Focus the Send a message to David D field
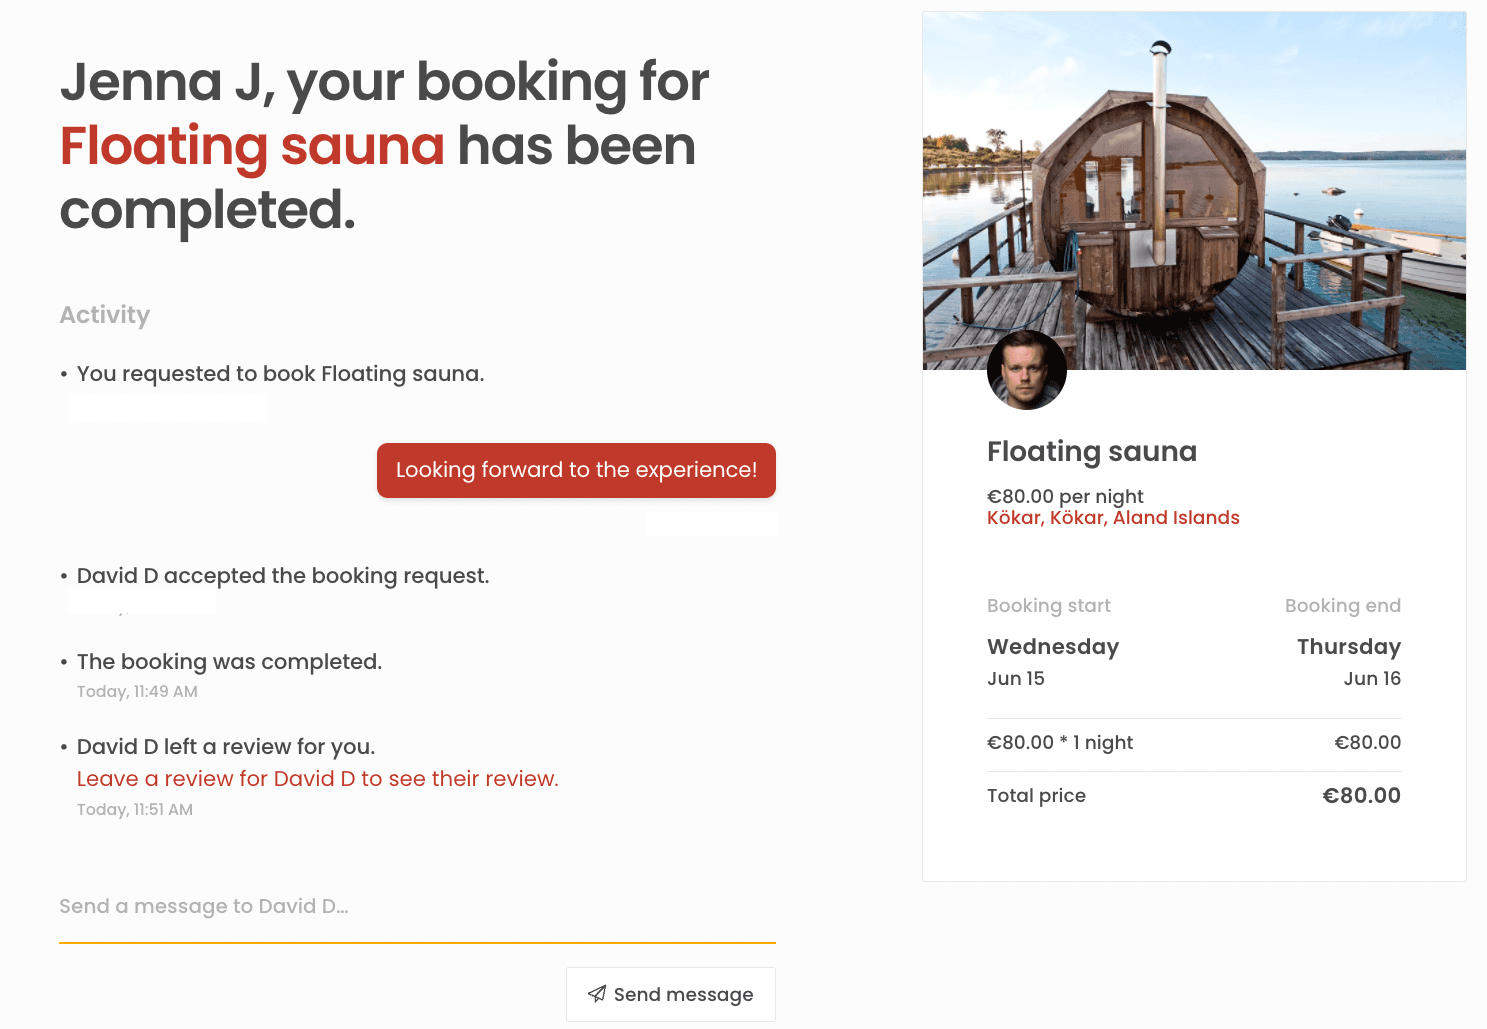1487x1029 pixels. point(417,907)
